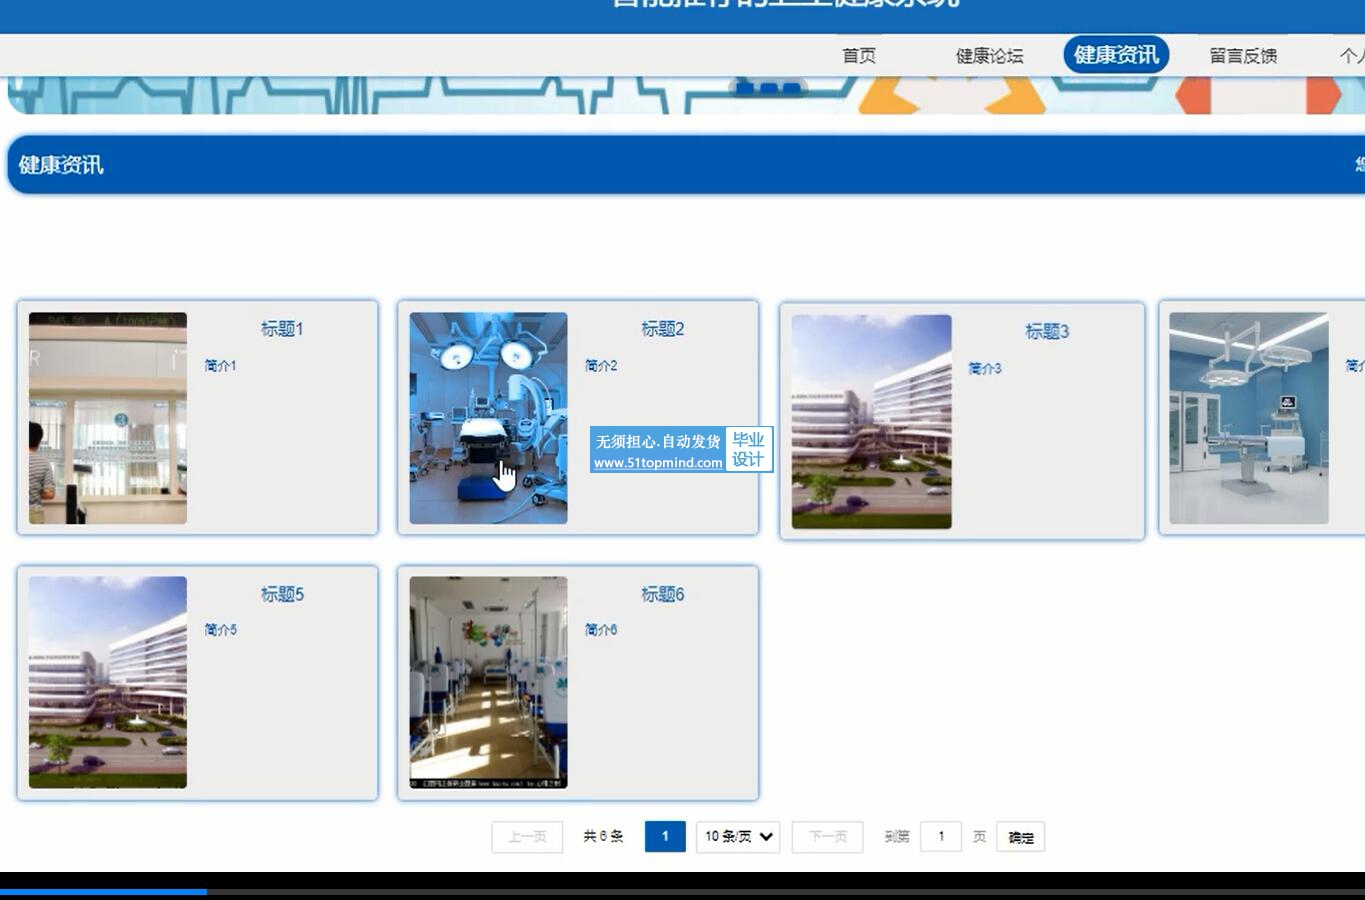Click the 标题2 article title
This screenshot has width=1365, height=900.
pos(662,329)
